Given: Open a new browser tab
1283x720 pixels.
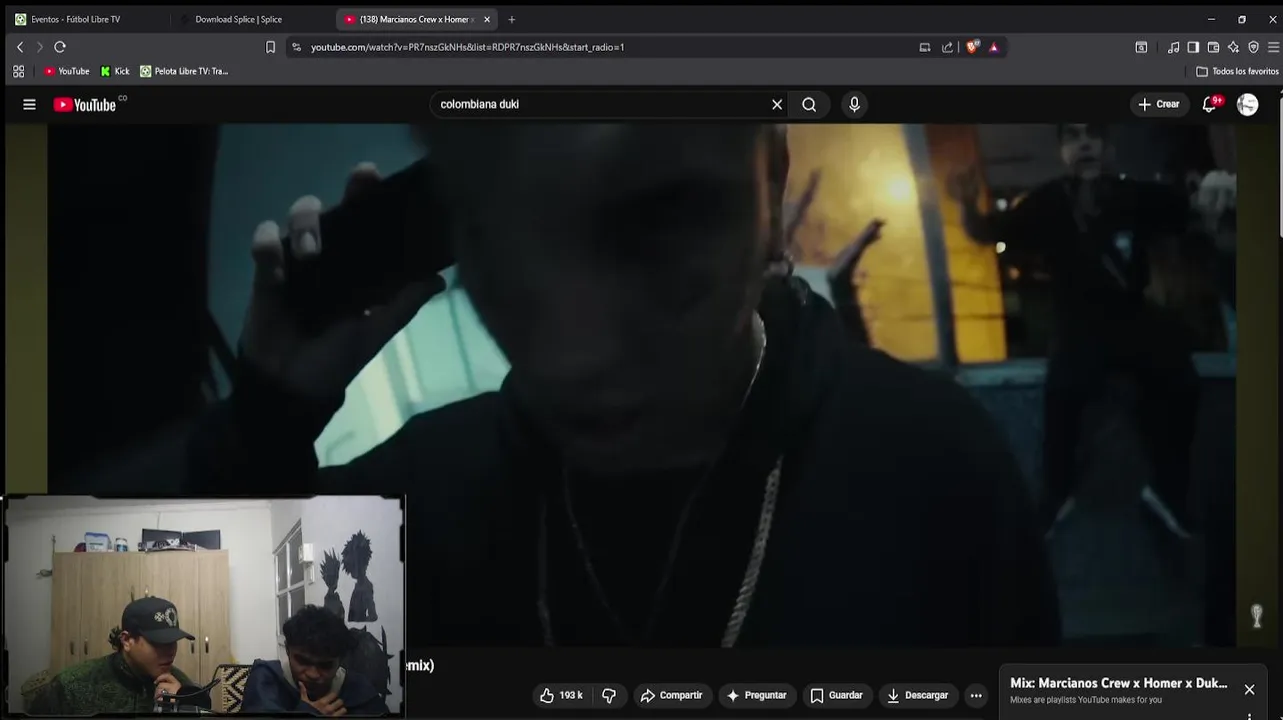Looking at the screenshot, I should tap(511, 19).
